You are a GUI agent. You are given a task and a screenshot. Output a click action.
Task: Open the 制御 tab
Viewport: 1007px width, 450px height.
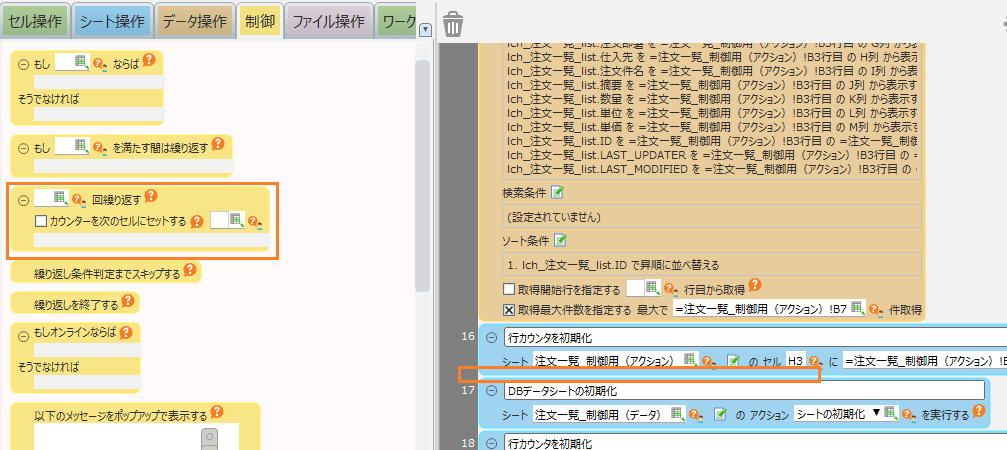point(258,22)
